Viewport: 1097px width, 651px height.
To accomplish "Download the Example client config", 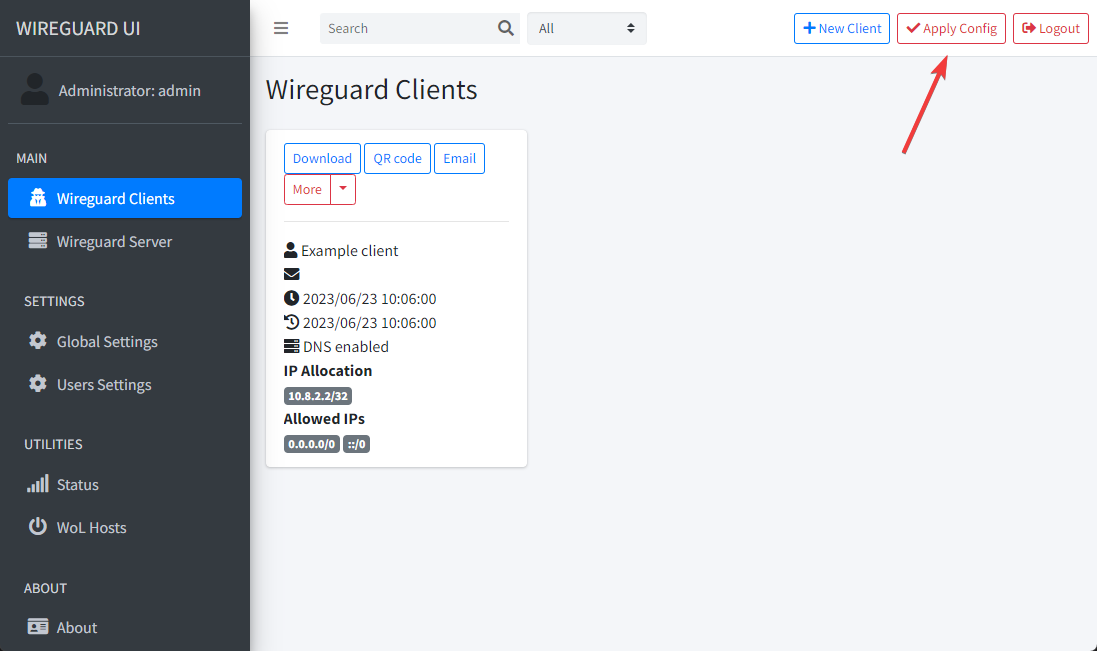I will pyautogui.click(x=323, y=158).
